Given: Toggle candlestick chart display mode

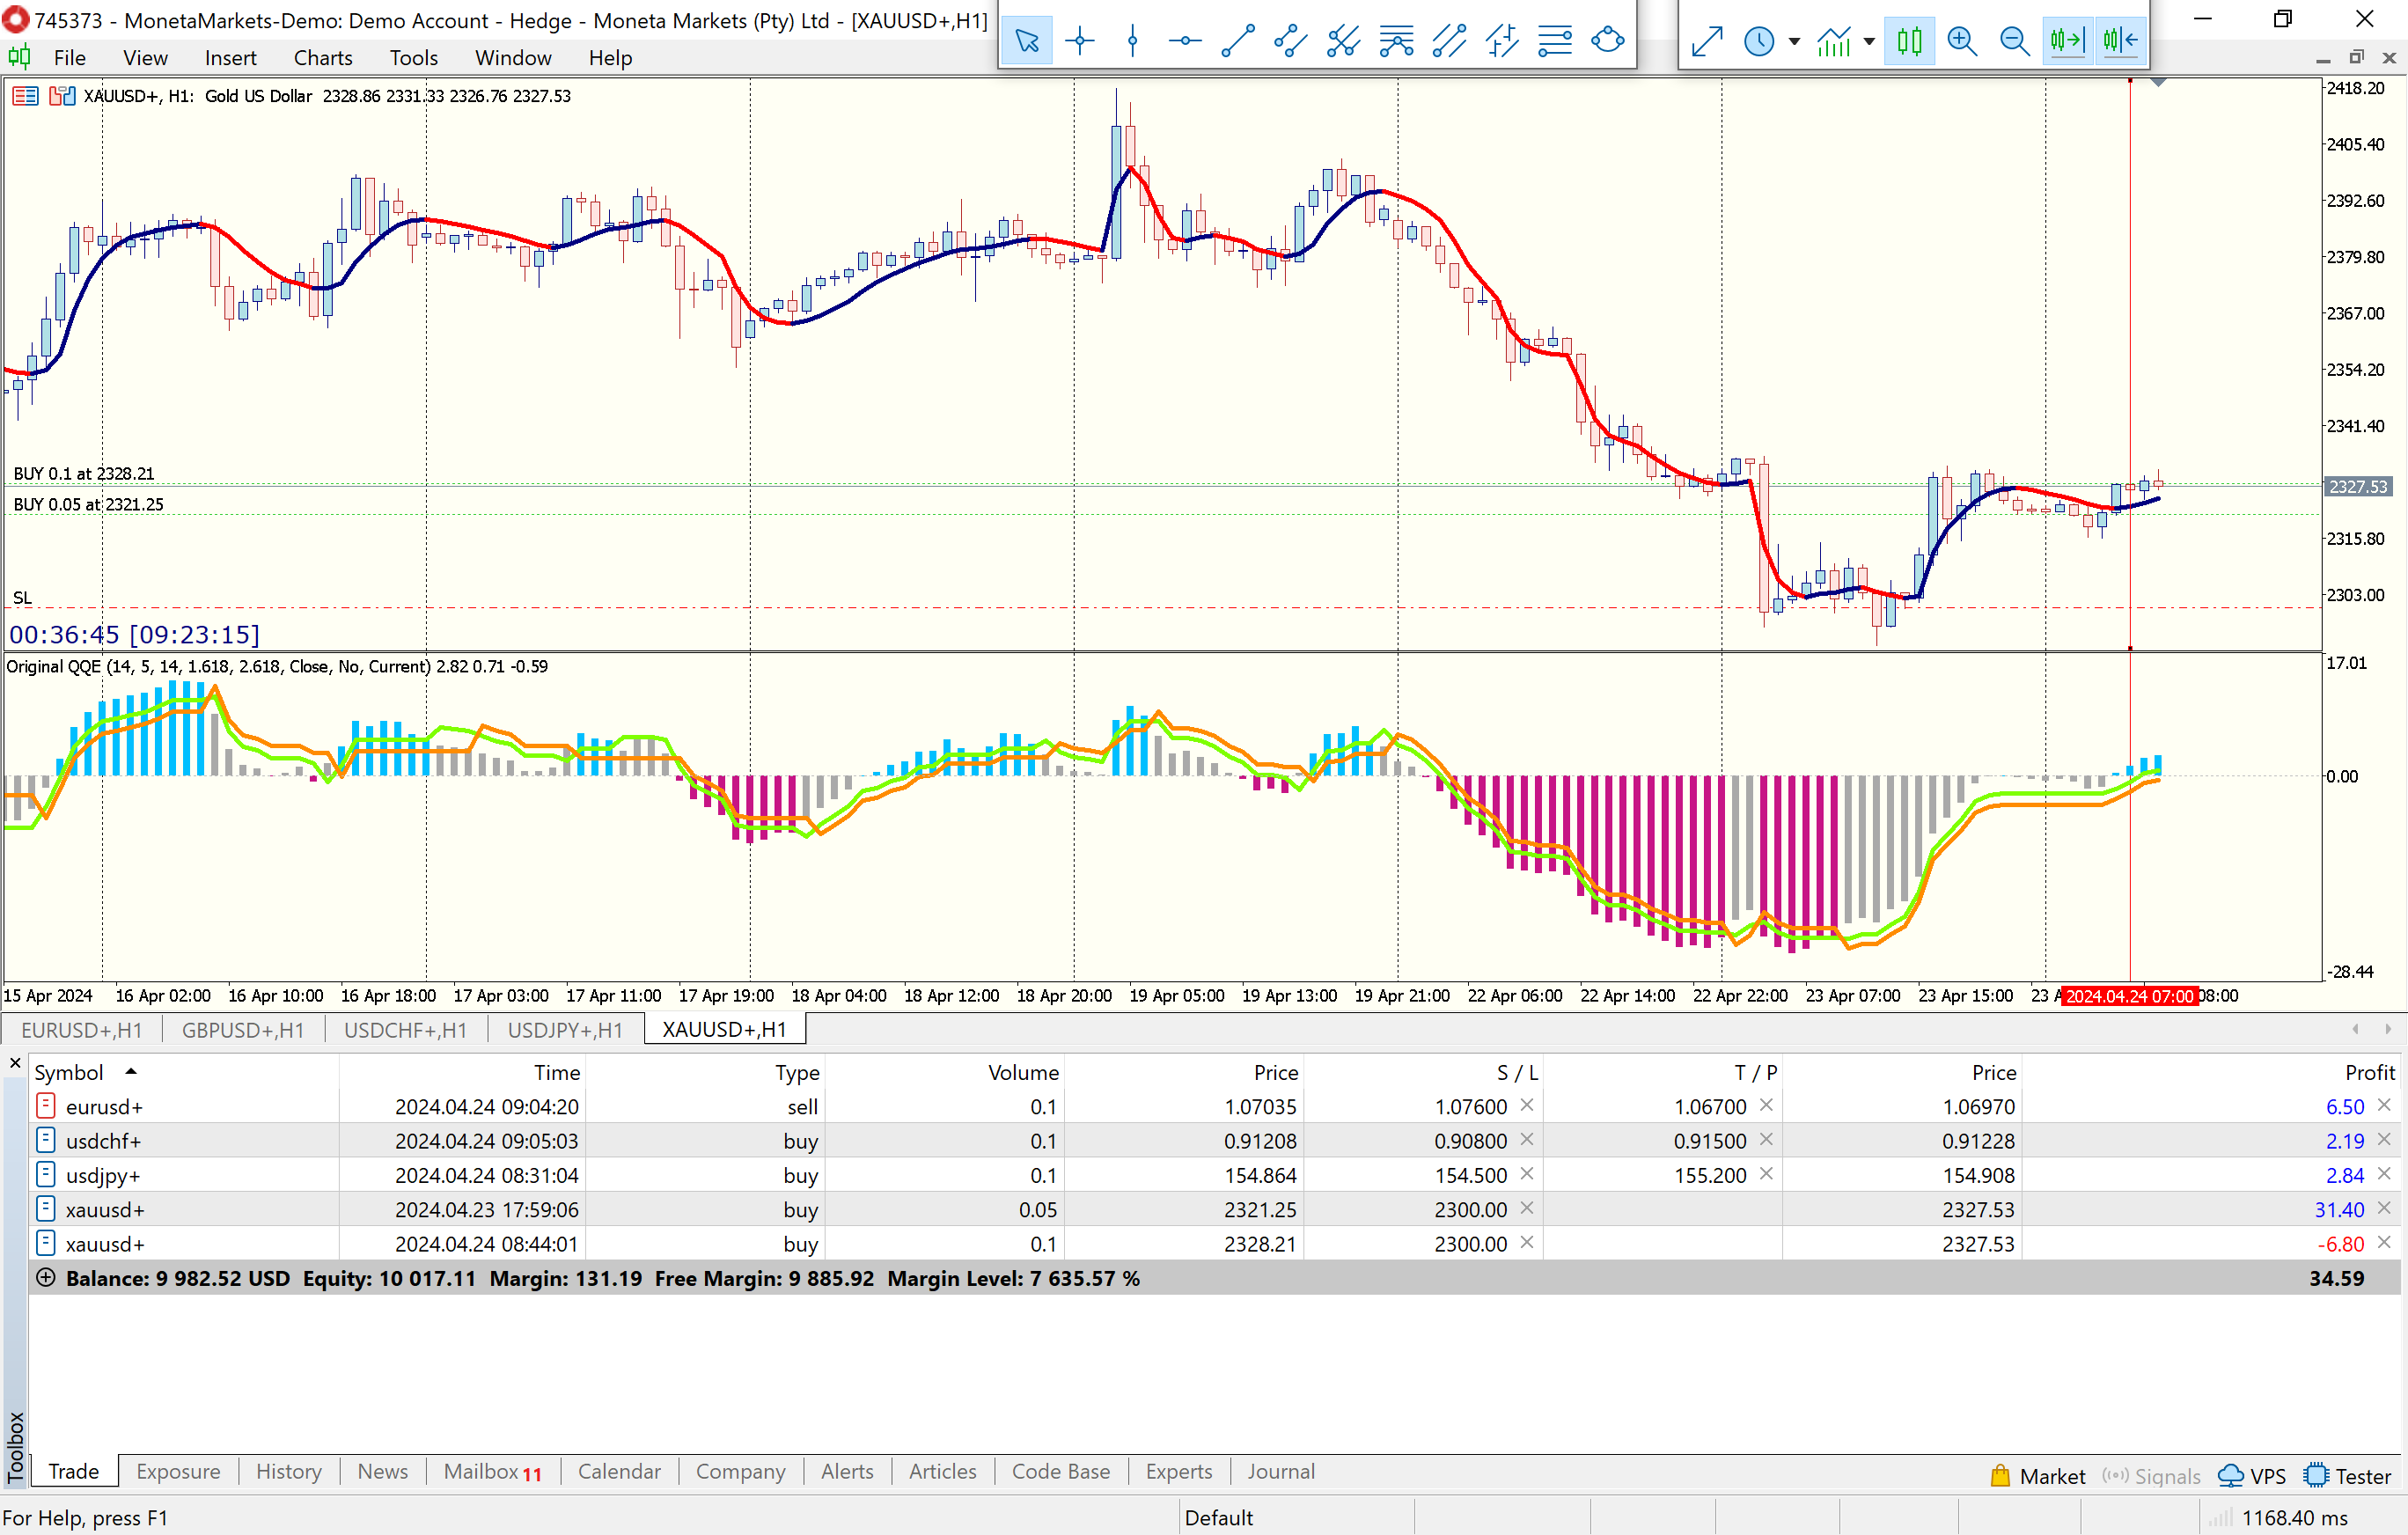Looking at the screenshot, I should tap(1909, 41).
